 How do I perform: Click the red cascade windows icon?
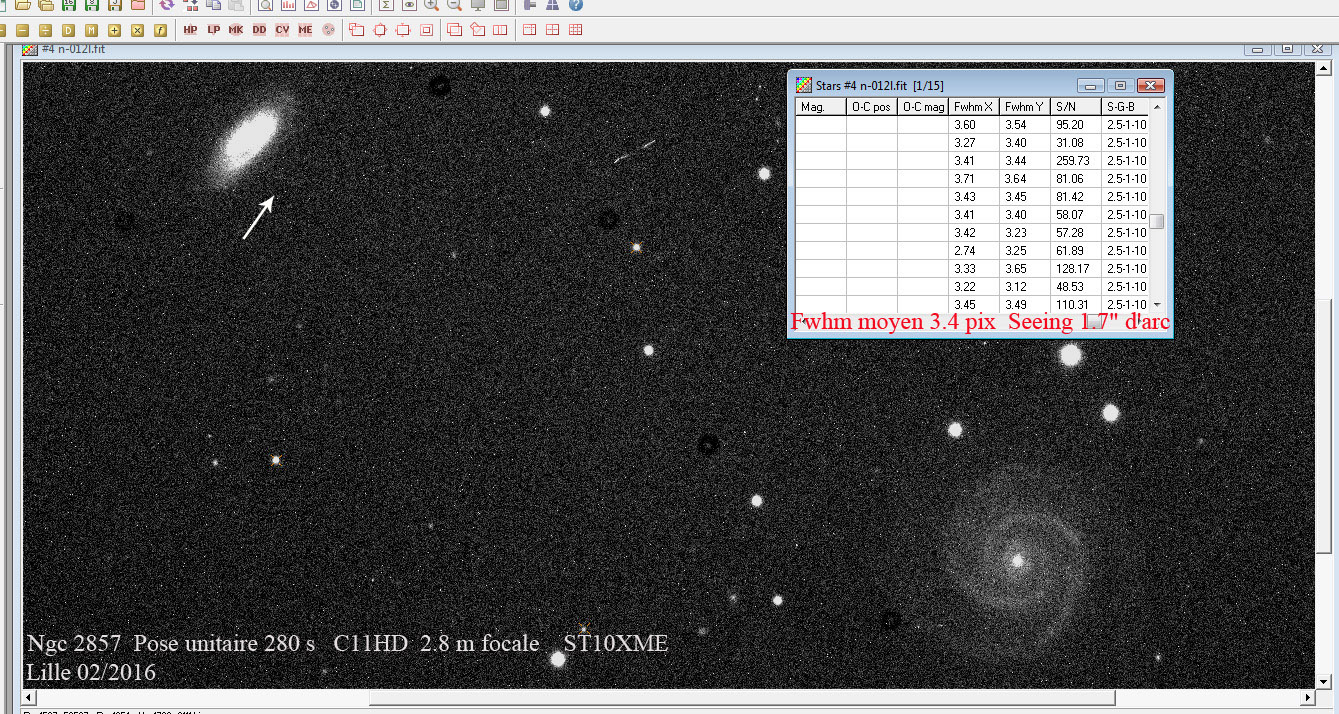pyautogui.click(x=454, y=30)
